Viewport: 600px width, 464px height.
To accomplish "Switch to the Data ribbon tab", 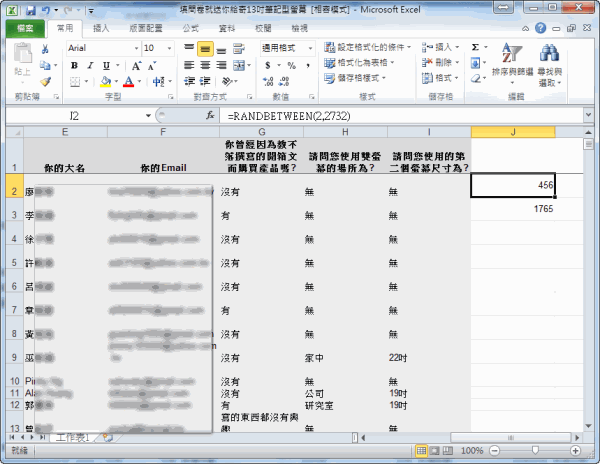I will click(227, 28).
